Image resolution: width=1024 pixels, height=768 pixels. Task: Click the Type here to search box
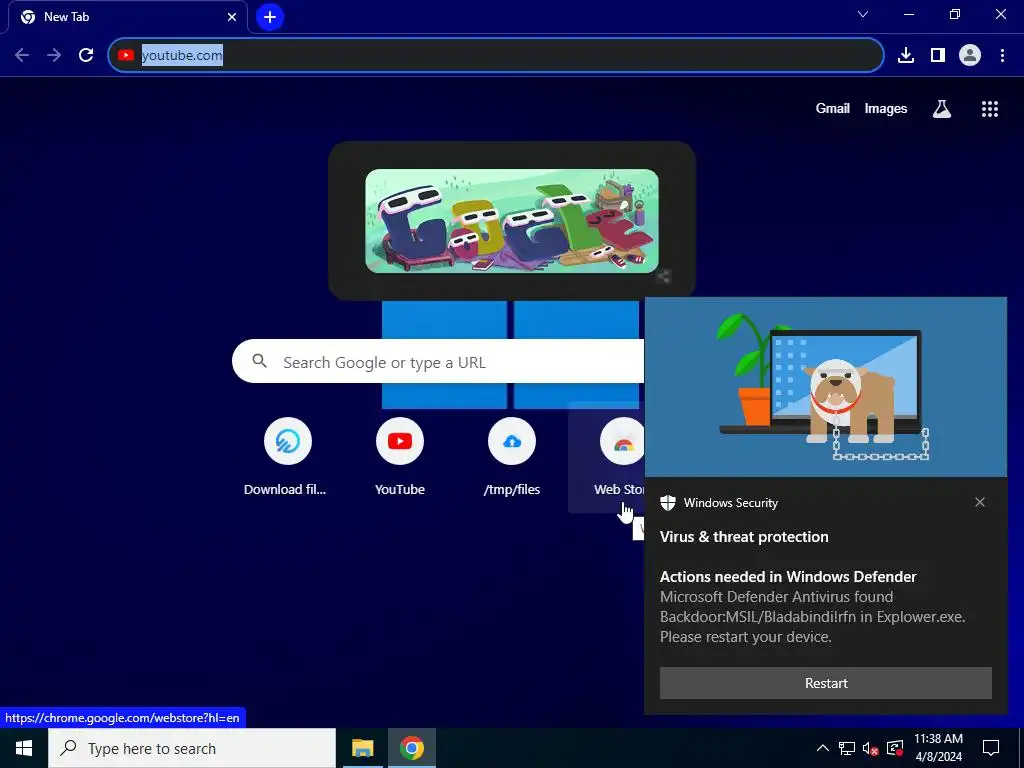tap(192, 748)
